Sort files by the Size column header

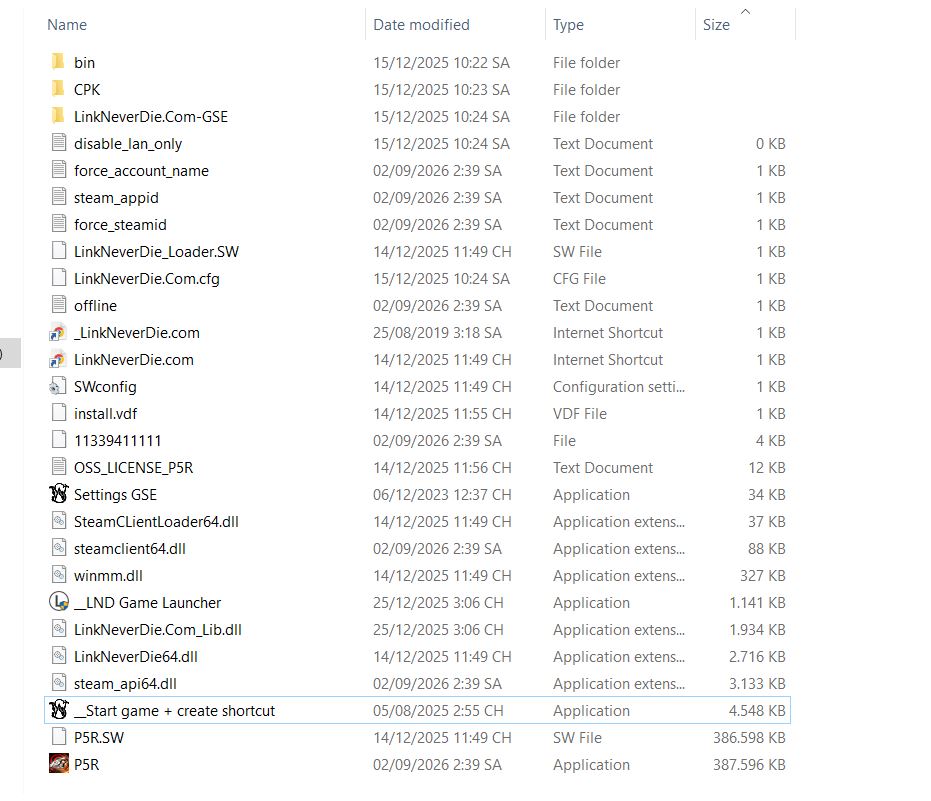pyautogui.click(x=716, y=25)
